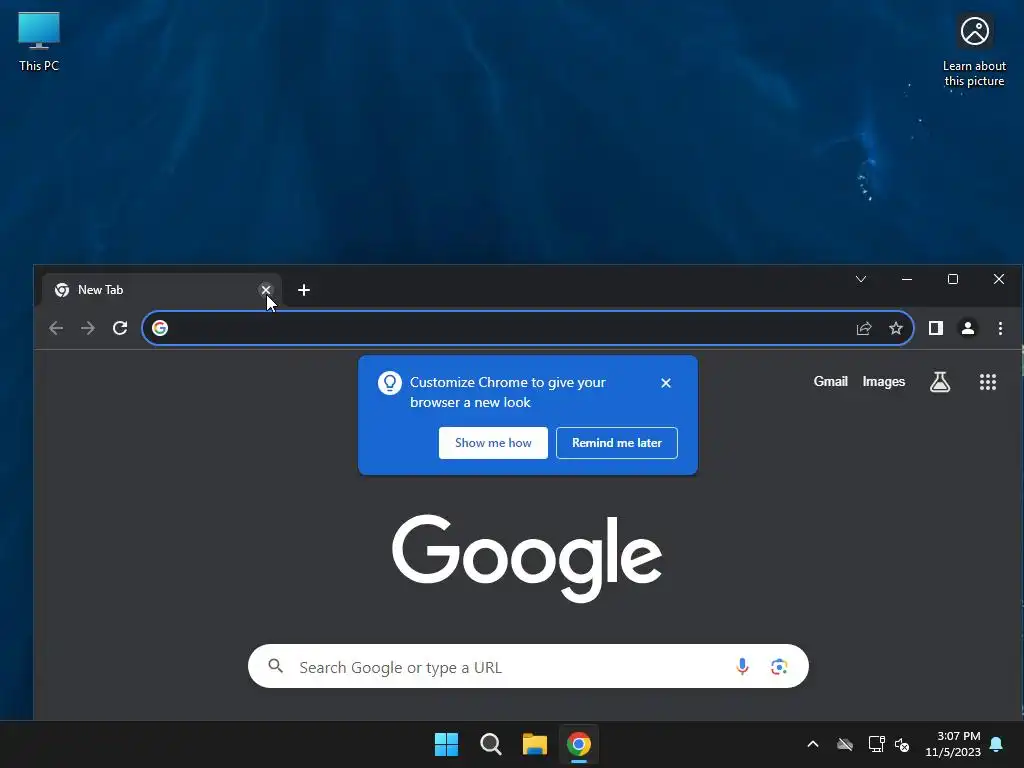Open This PC desktop icon

coord(39,41)
